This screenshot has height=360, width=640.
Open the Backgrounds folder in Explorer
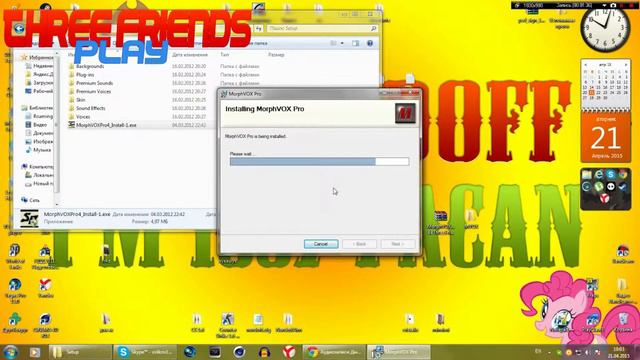(x=90, y=66)
